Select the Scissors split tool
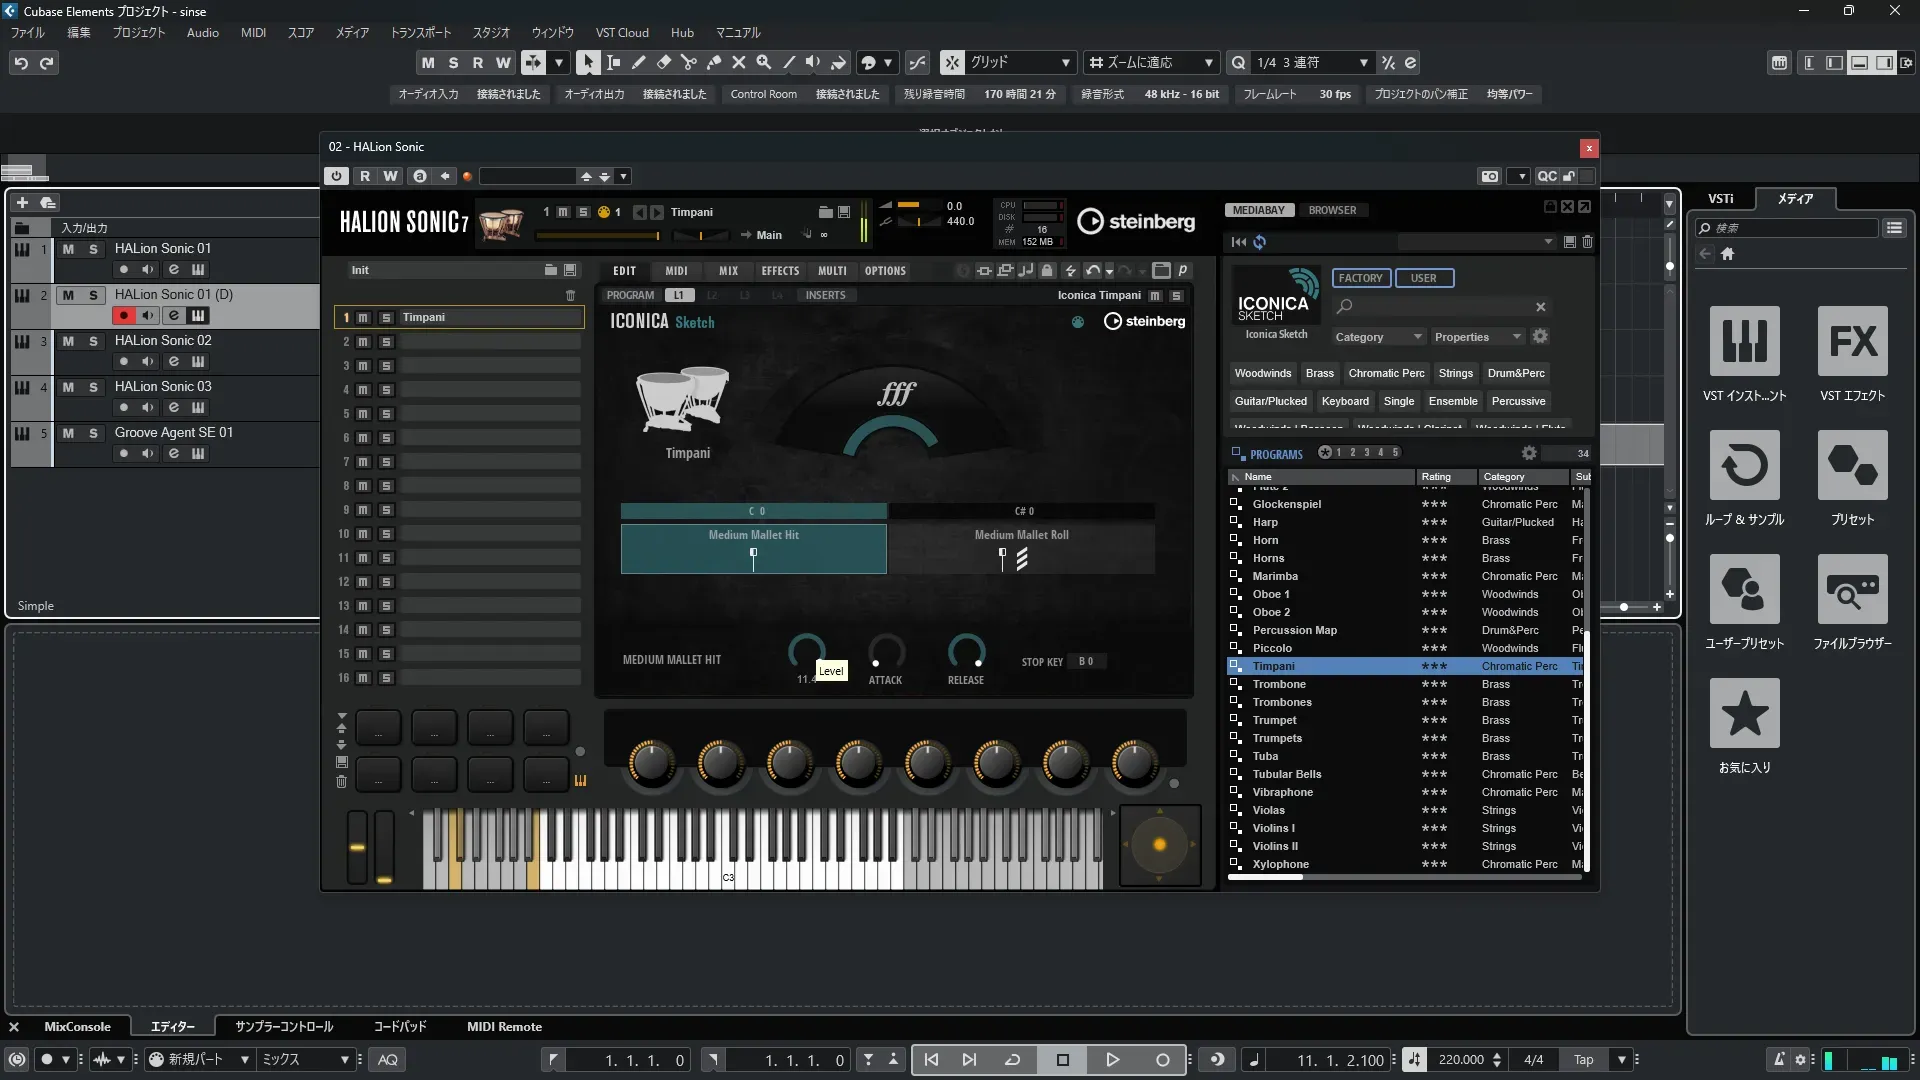This screenshot has width=1920, height=1080. [x=688, y=62]
